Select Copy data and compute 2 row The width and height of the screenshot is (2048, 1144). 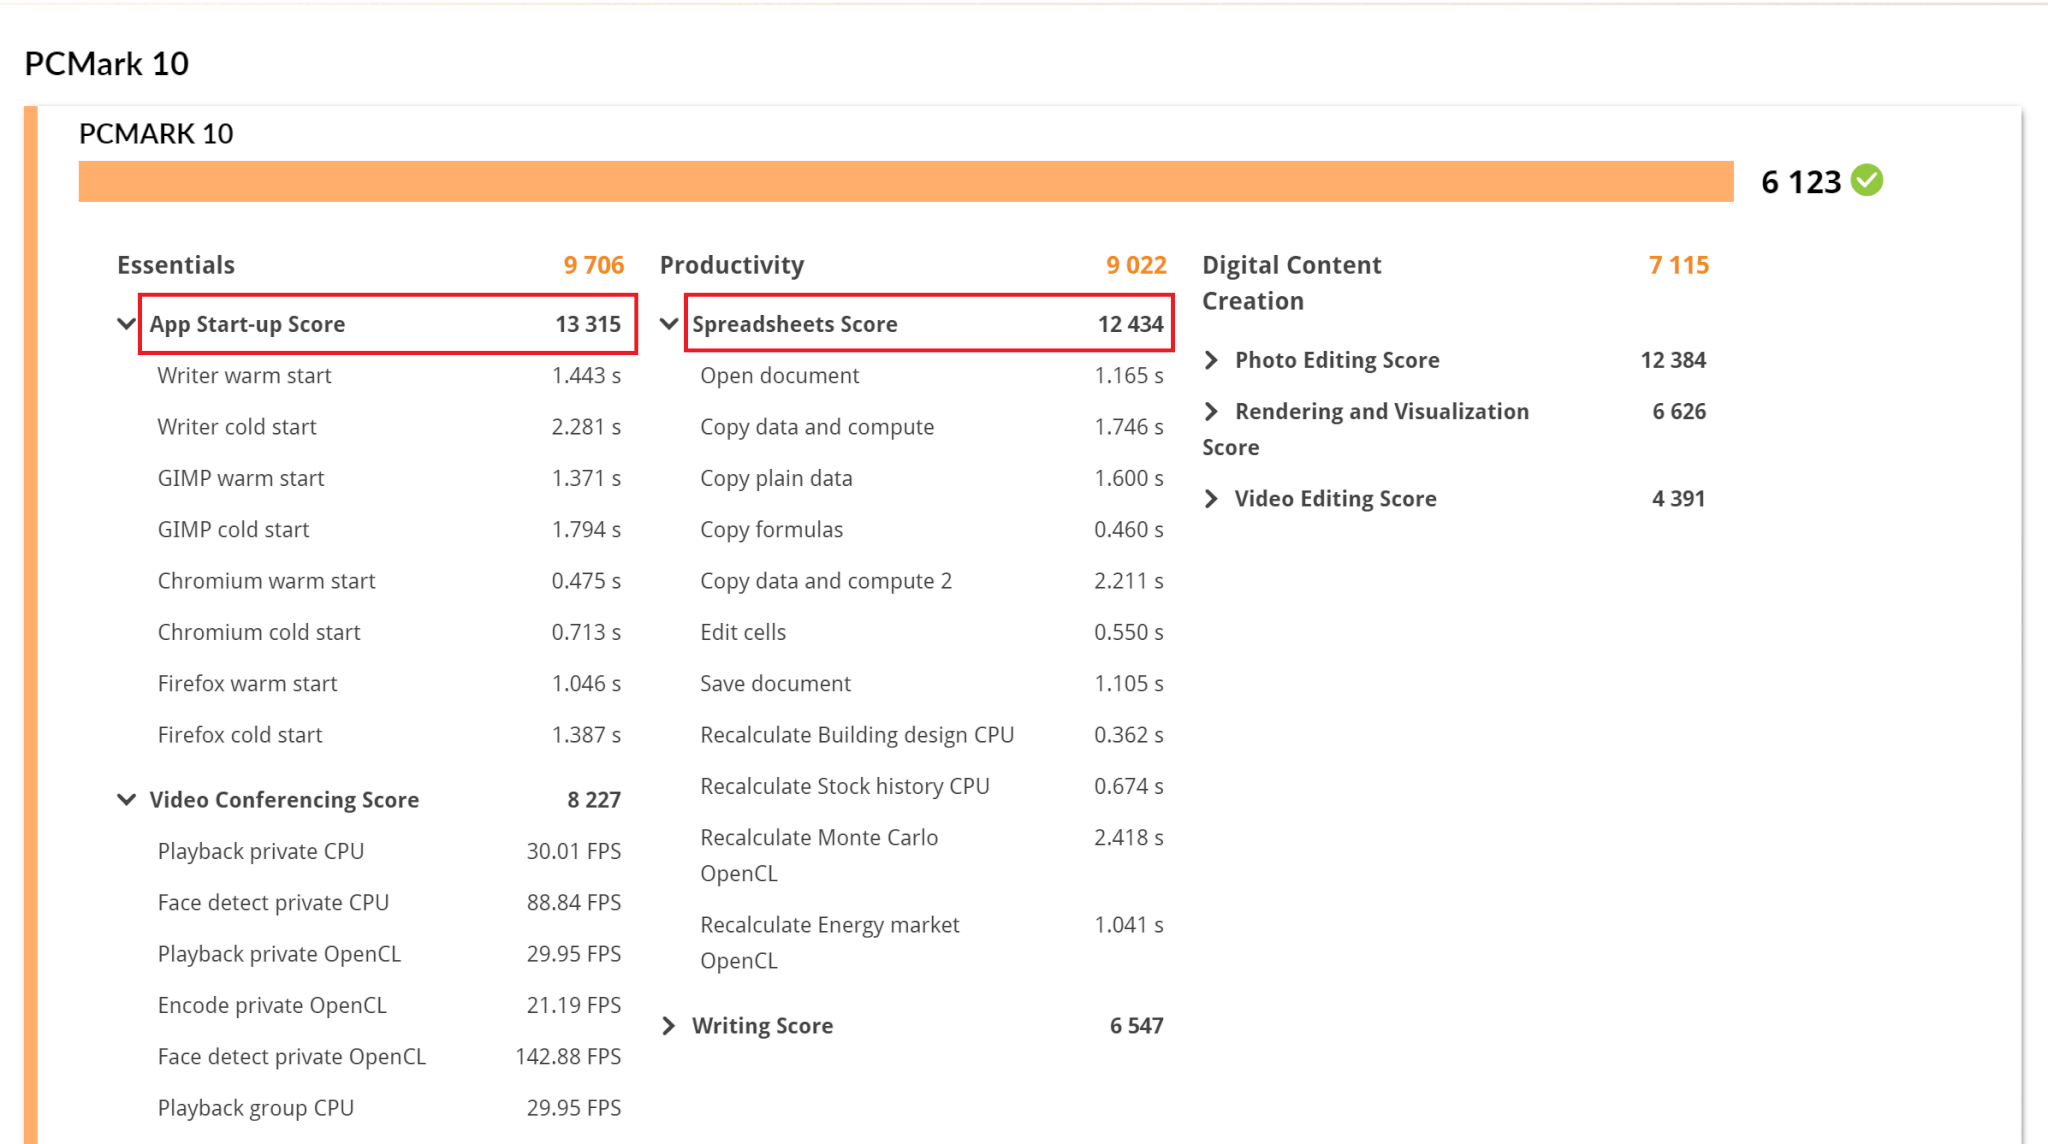click(x=932, y=581)
